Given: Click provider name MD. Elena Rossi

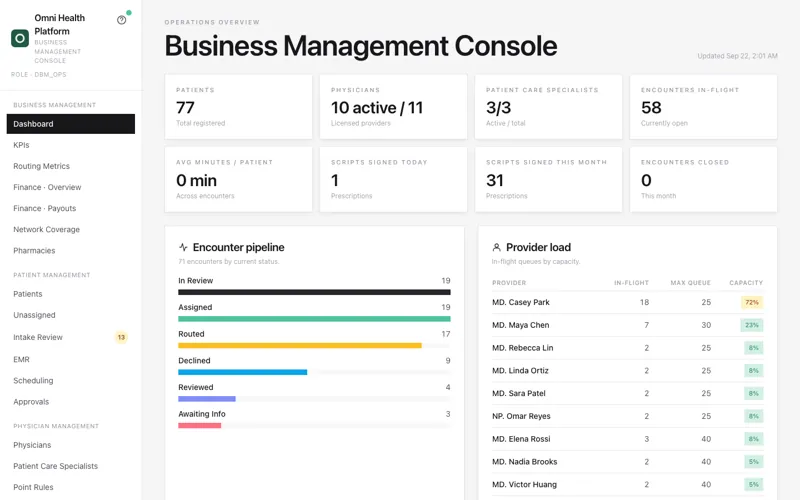Looking at the screenshot, I should [x=521, y=439].
